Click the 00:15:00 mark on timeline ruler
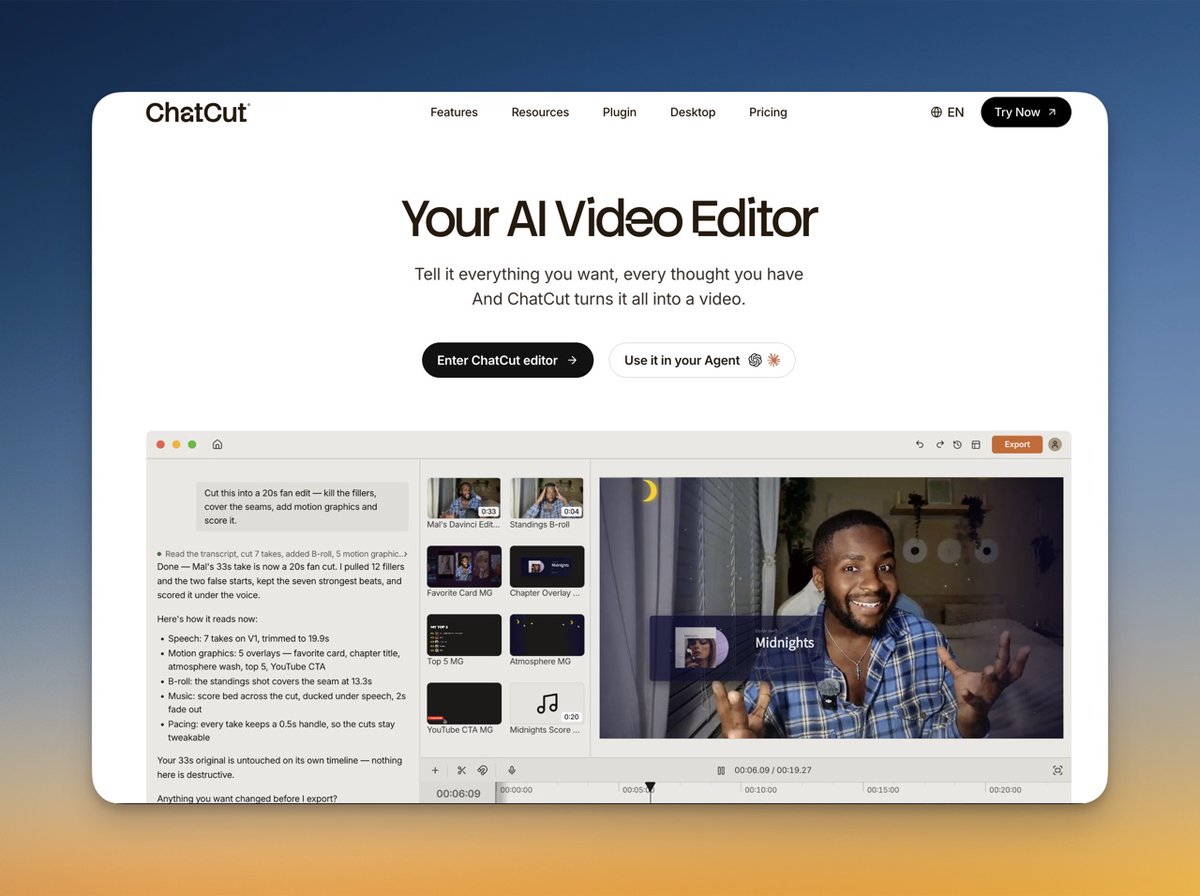1200x896 pixels. pos(883,790)
